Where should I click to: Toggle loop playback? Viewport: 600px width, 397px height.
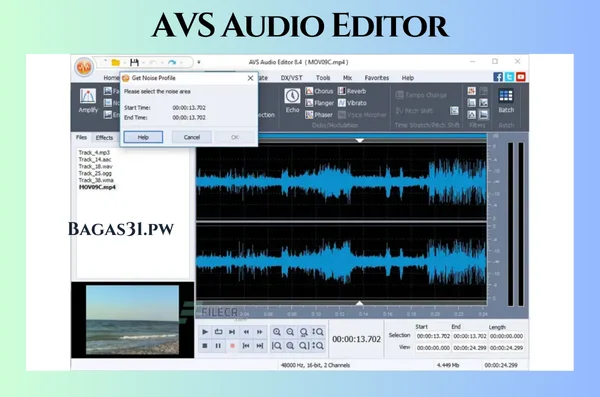[x=218, y=332]
